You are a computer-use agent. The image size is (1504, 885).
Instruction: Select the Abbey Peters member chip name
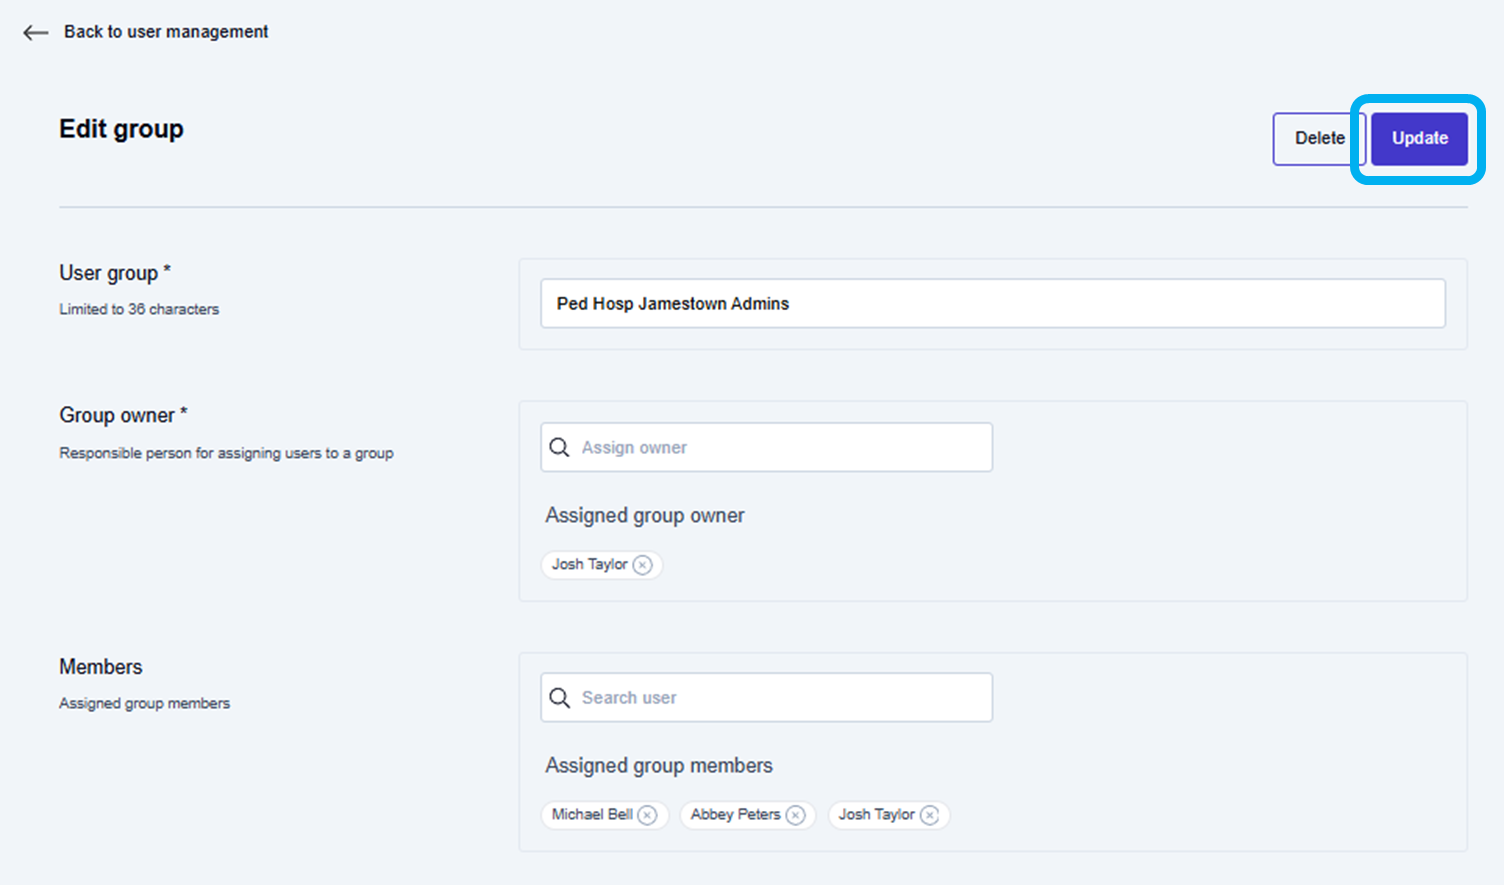(x=735, y=815)
